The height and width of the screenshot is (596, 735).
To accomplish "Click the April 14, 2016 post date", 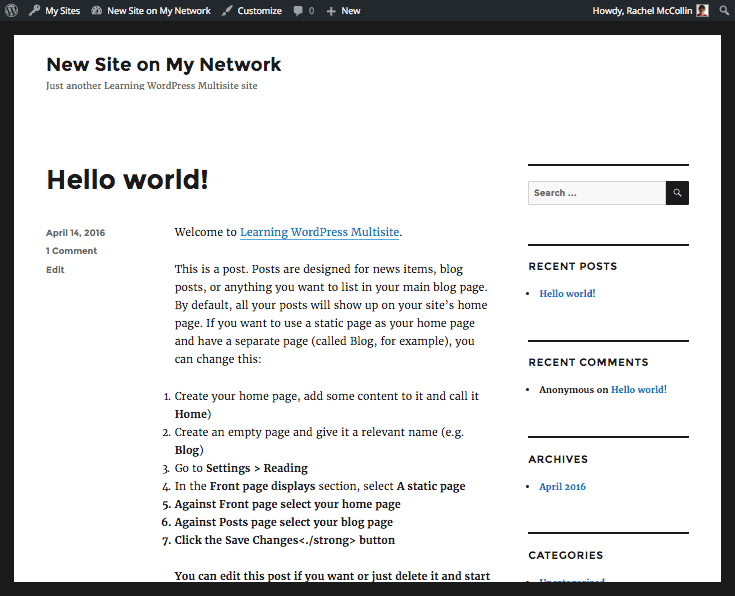I will click(x=75, y=233).
